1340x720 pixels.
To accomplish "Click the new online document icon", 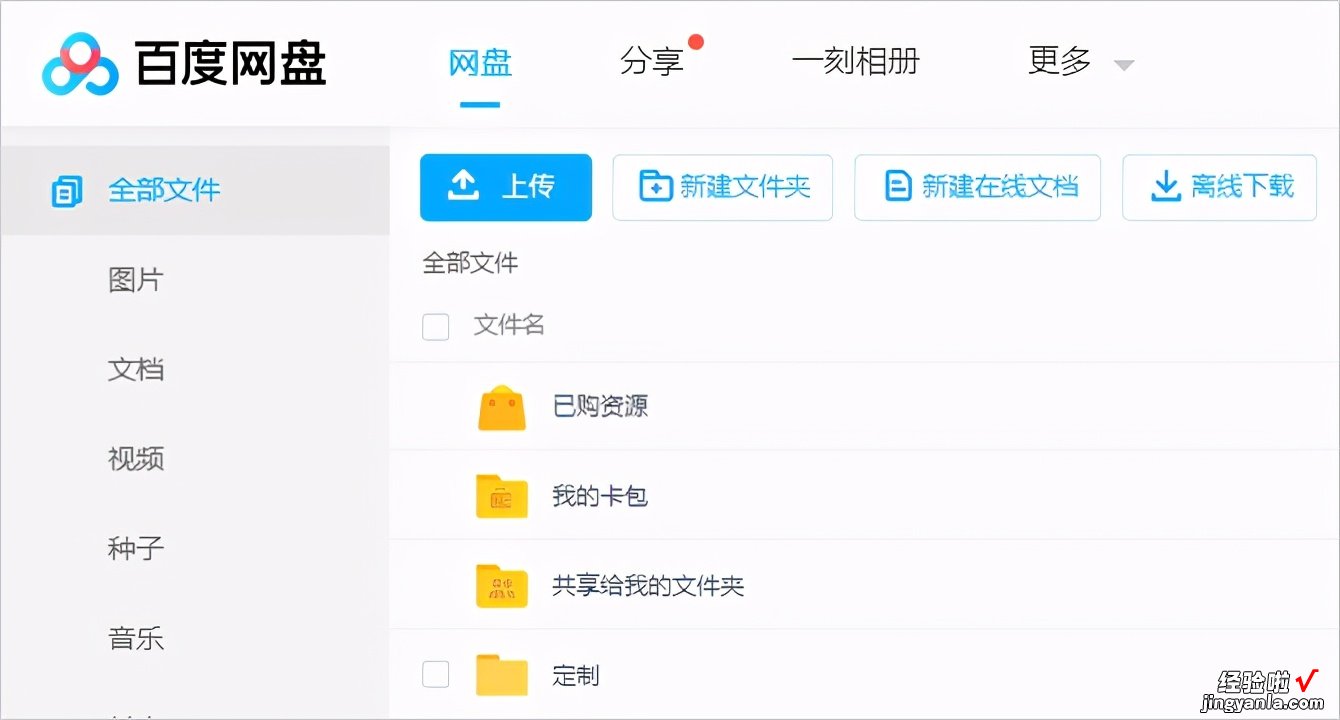I will coord(899,186).
